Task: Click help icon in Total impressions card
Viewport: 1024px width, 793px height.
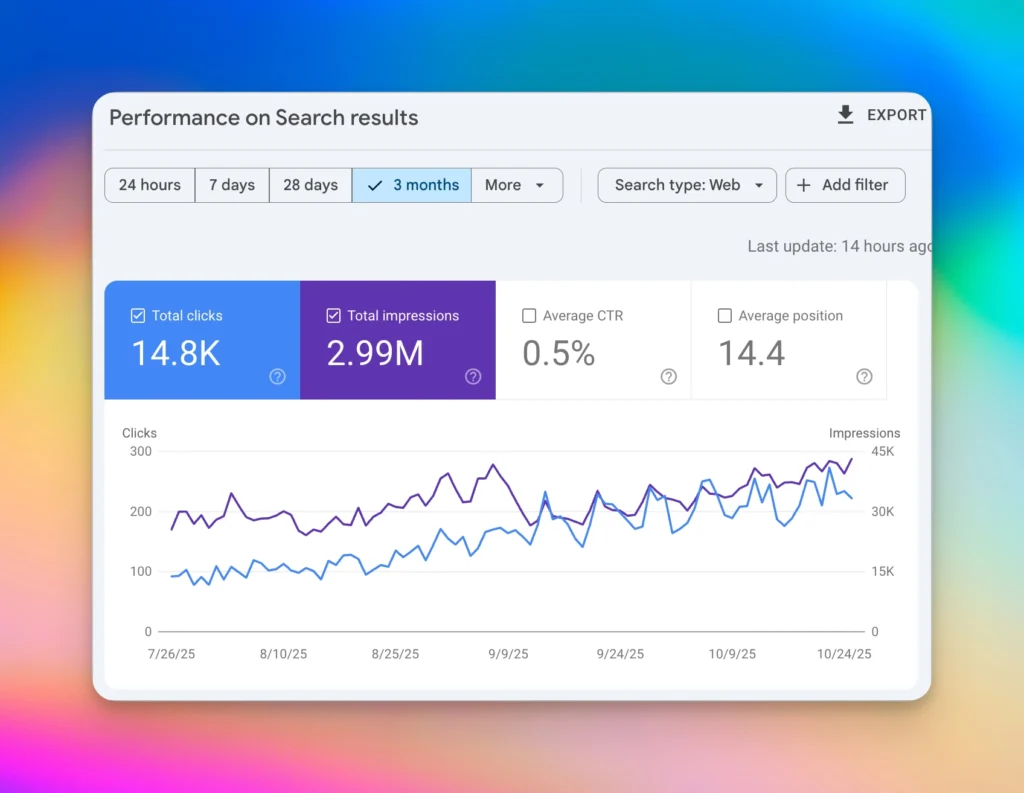Action: pos(473,377)
